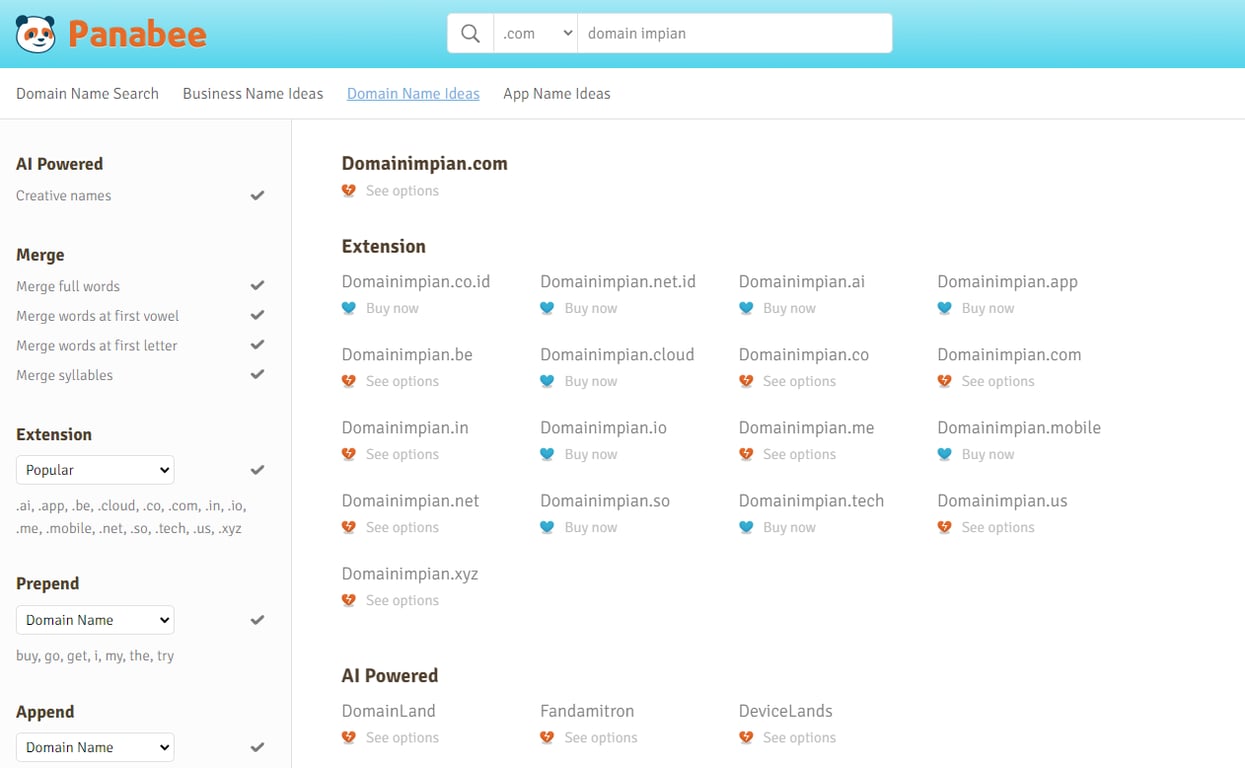The image size is (1245, 768).
Task: Toggle the Extension section checkmark
Action: [257, 470]
